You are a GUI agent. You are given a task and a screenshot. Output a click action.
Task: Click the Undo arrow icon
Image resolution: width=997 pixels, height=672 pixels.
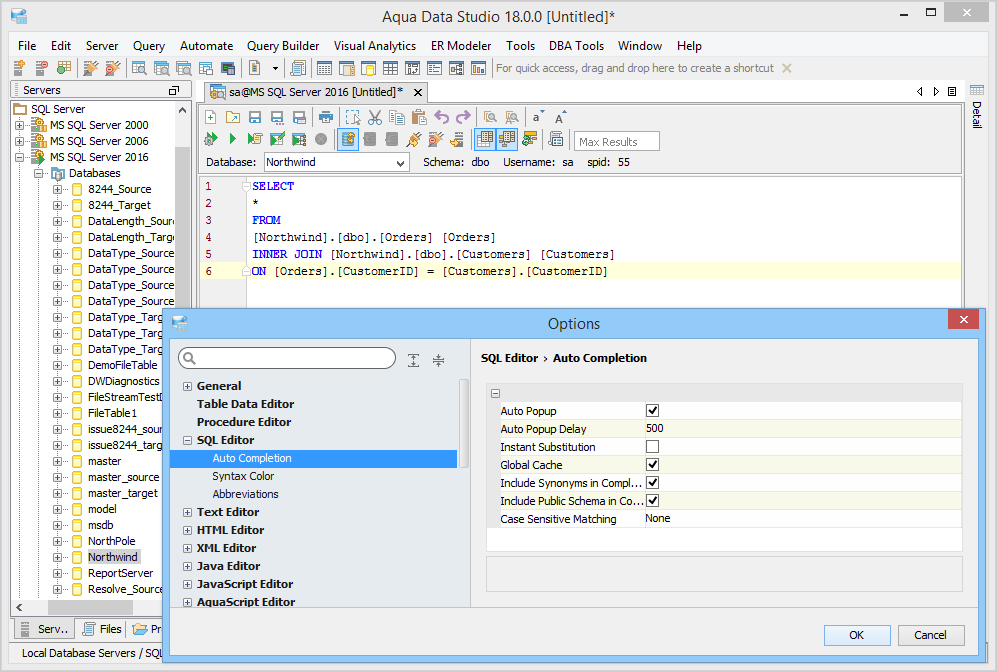click(x=441, y=117)
